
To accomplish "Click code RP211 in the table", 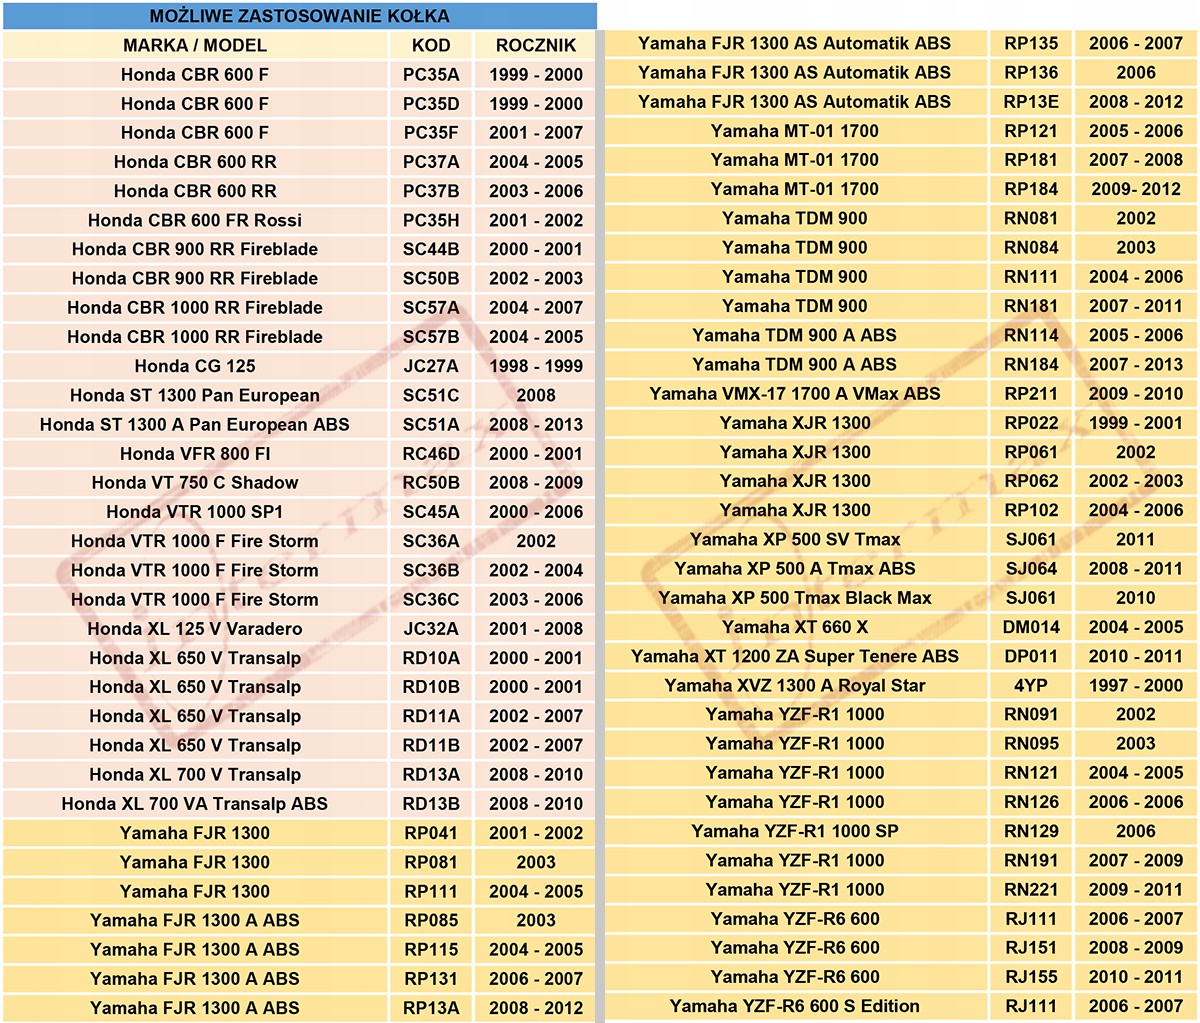I will pos(1031,393).
